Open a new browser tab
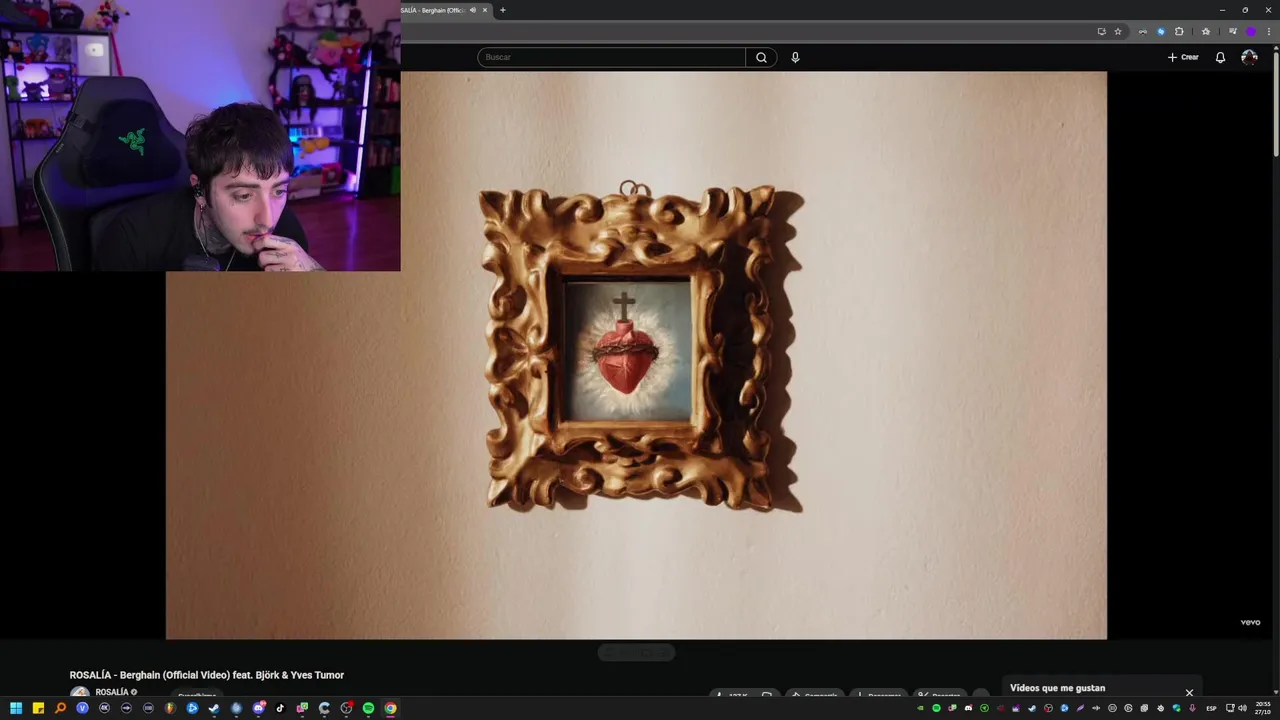Viewport: 1280px width, 720px height. (502, 10)
